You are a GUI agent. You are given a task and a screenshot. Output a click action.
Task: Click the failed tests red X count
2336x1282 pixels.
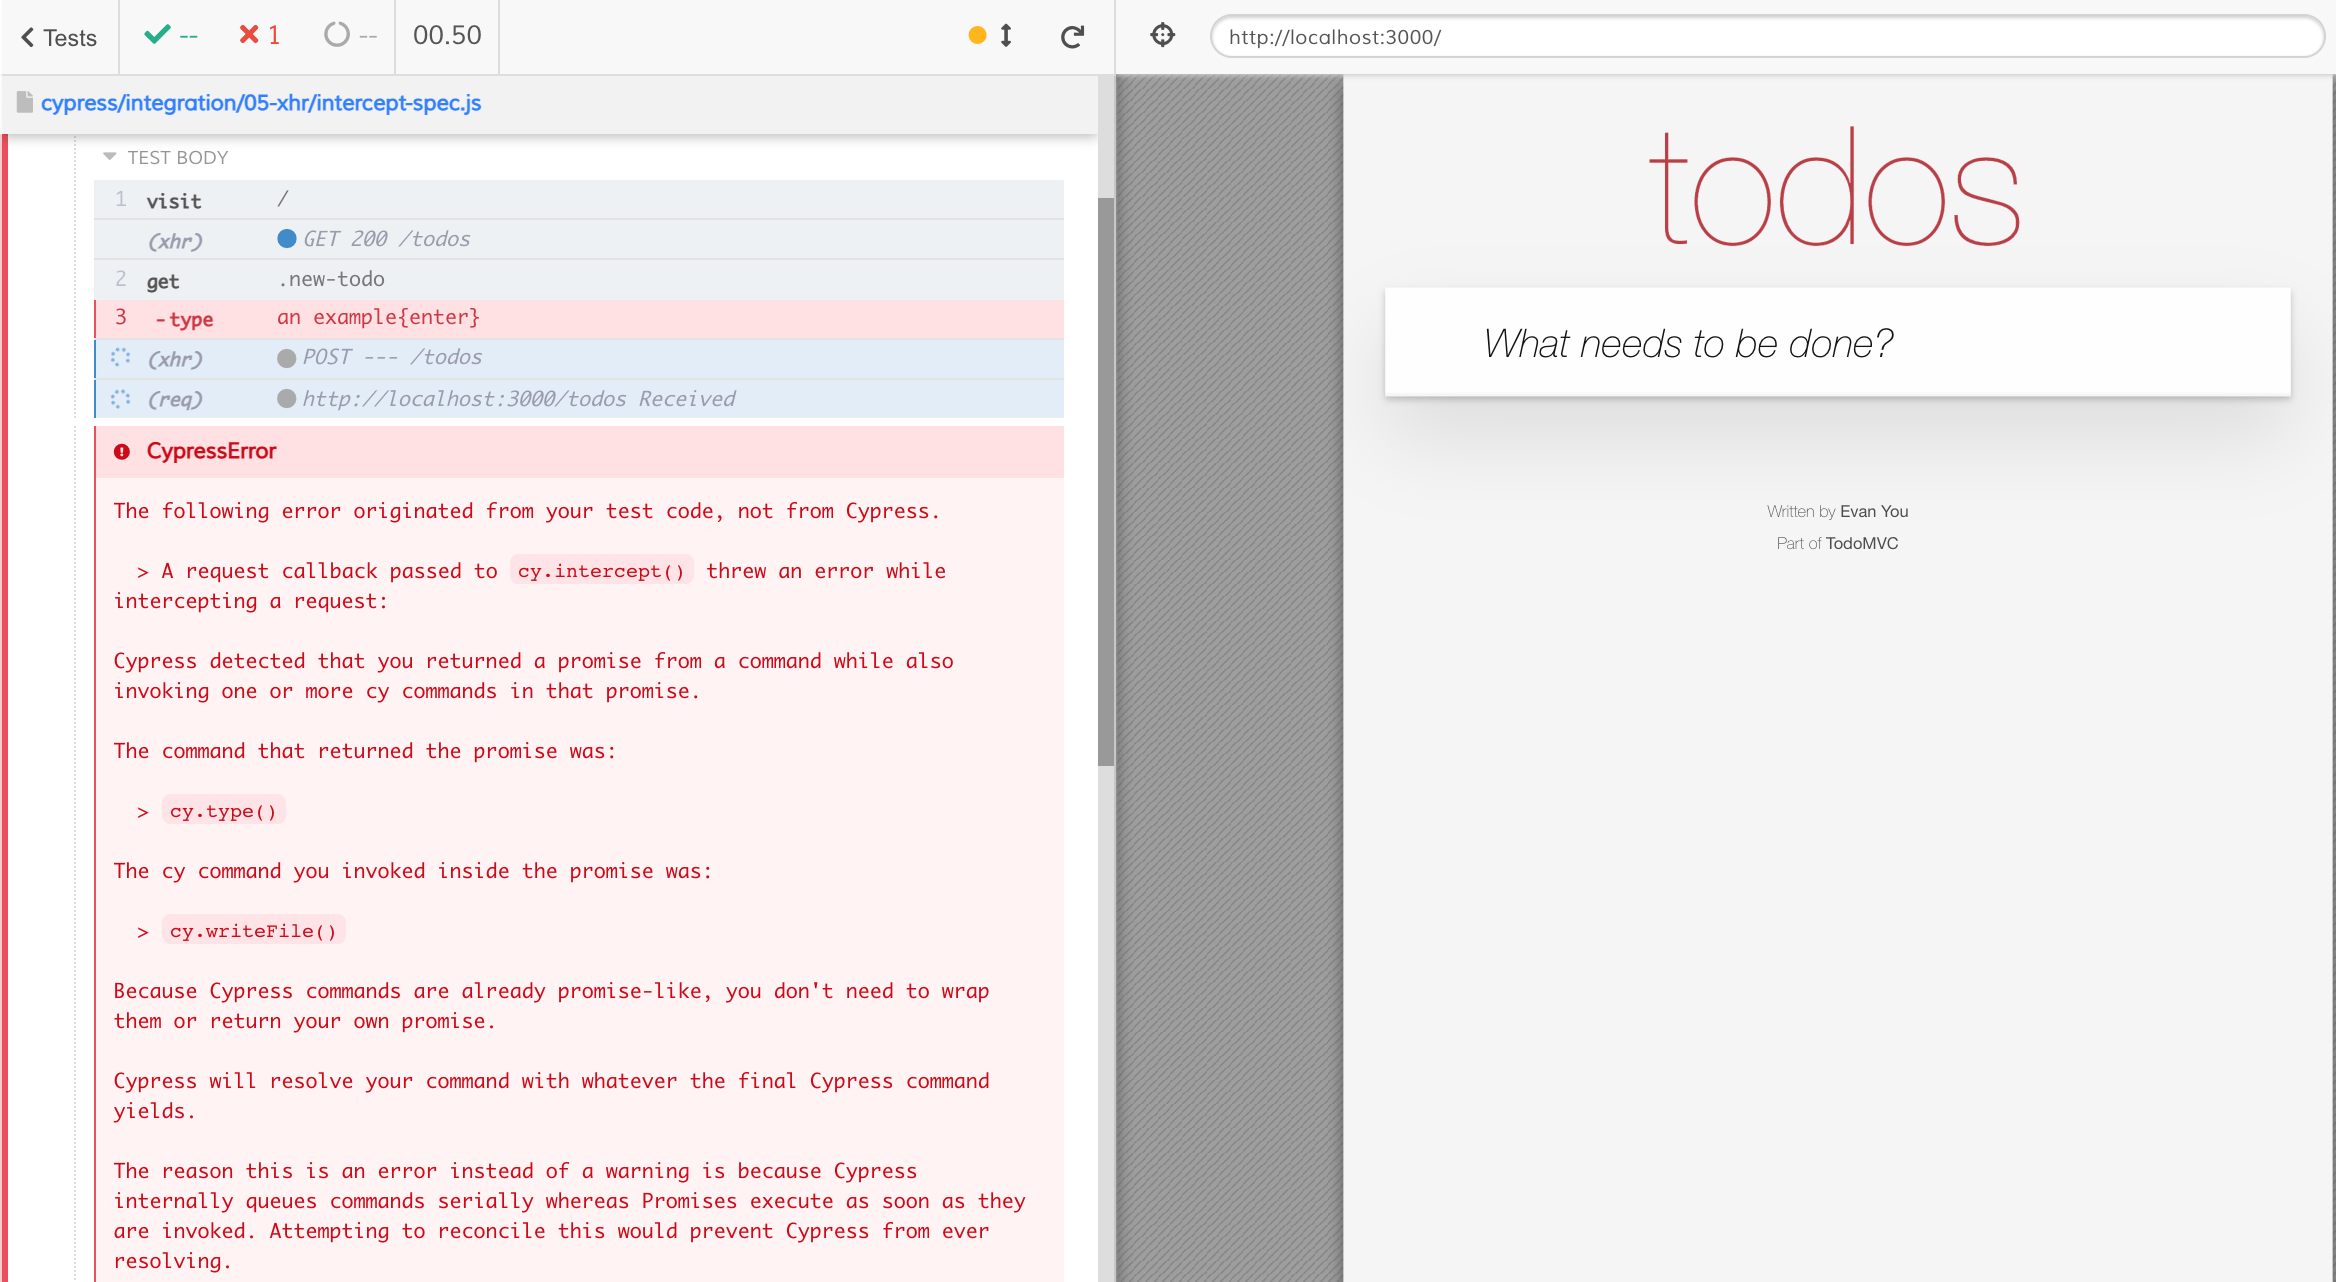point(259,36)
